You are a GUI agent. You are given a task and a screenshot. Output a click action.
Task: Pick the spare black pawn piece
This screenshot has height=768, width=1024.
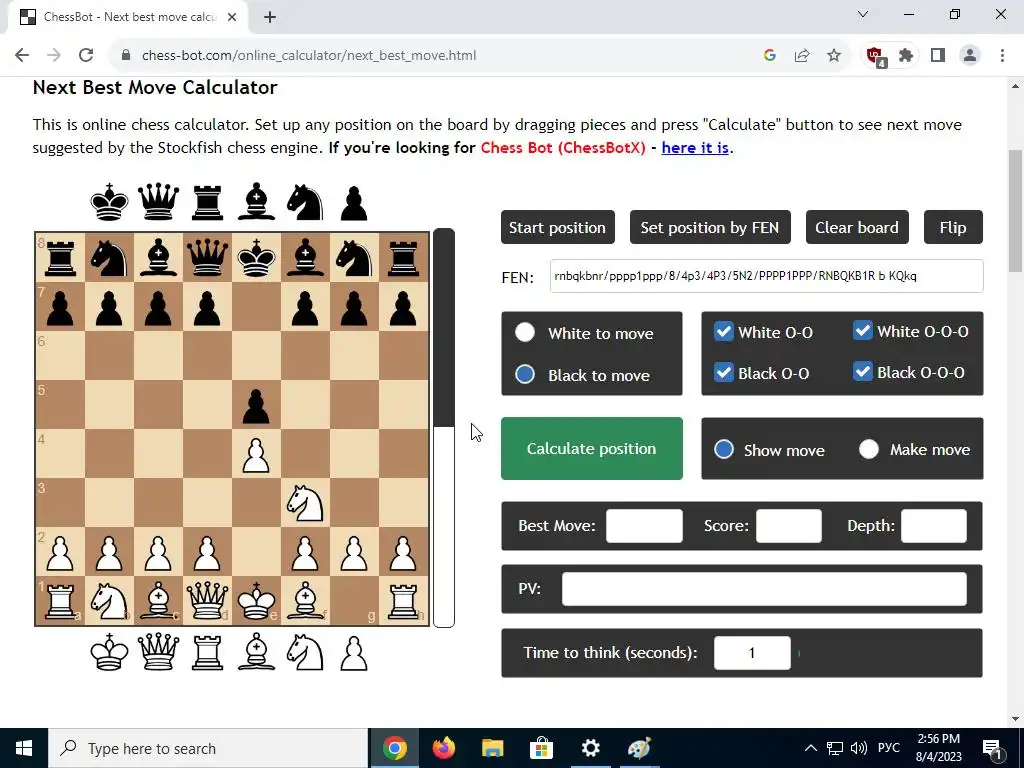click(x=354, y=204)
